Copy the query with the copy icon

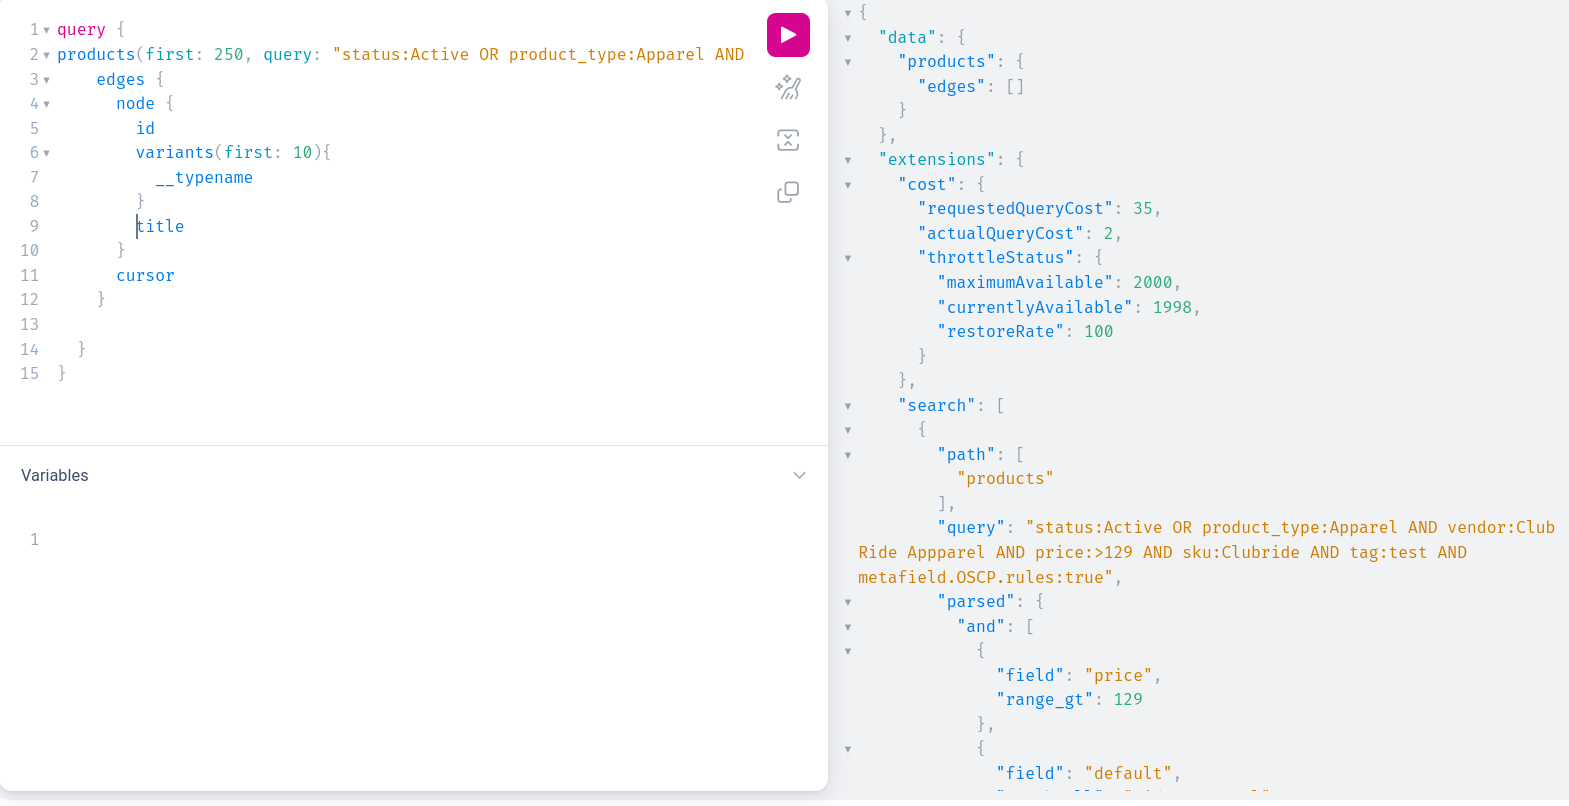point(788,192)
